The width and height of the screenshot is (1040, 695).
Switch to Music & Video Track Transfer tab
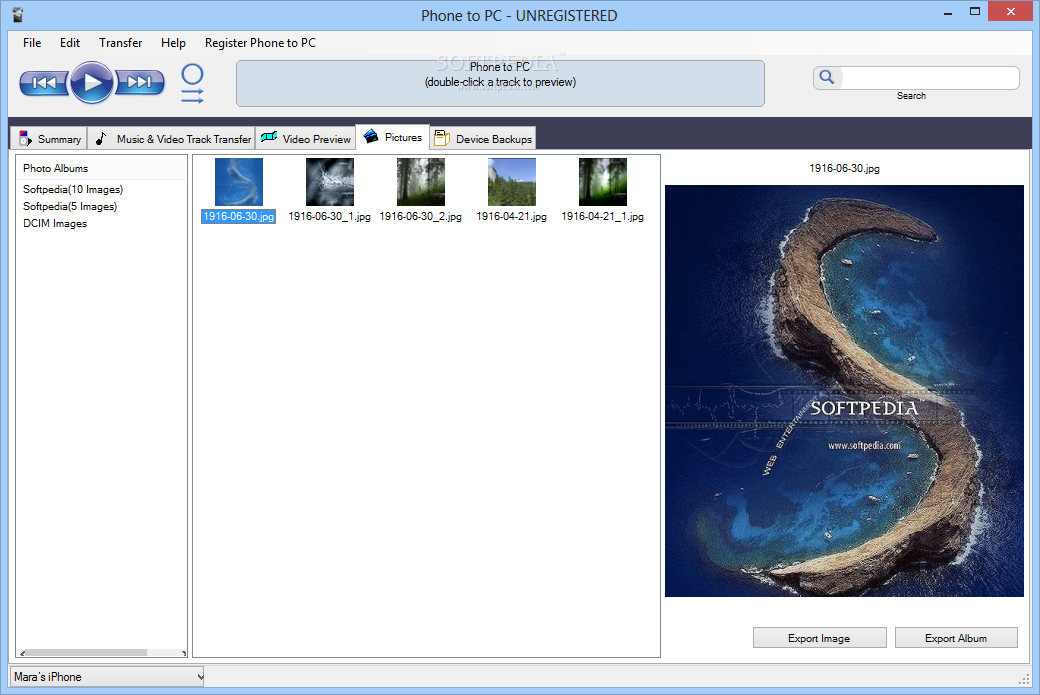pyautogui.click(x=172, y=139)
